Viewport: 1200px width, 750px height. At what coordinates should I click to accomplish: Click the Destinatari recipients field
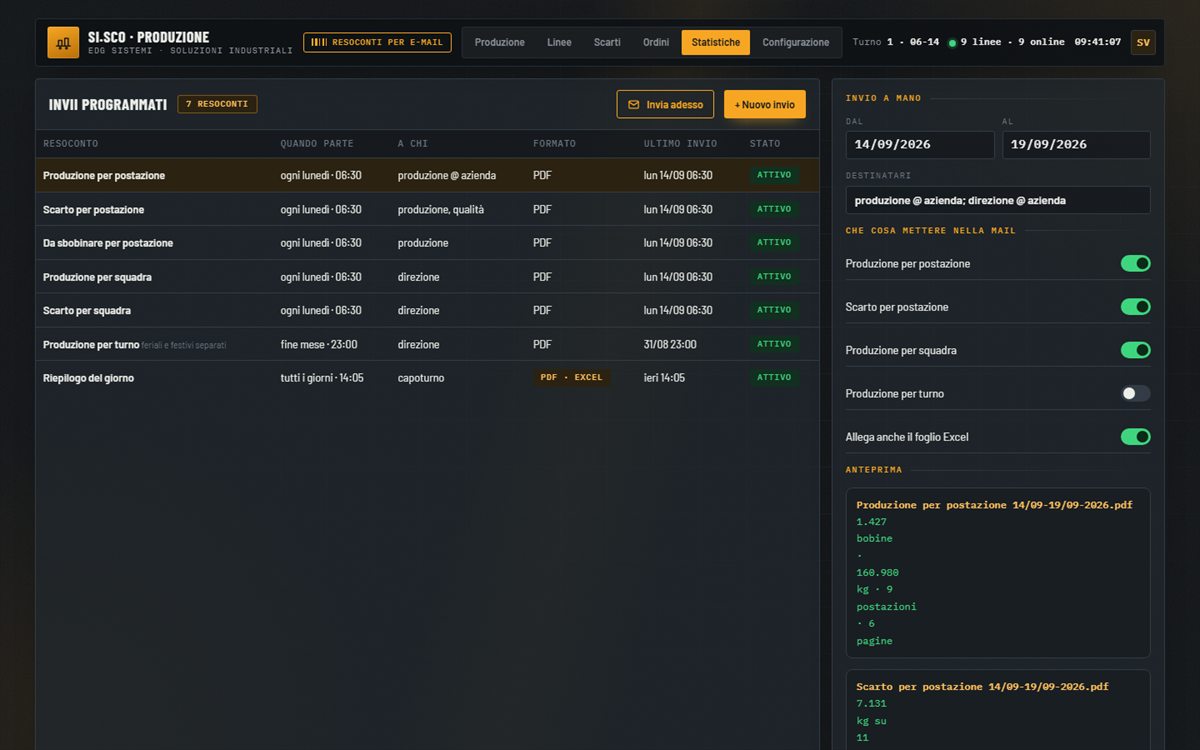point(998,200)
